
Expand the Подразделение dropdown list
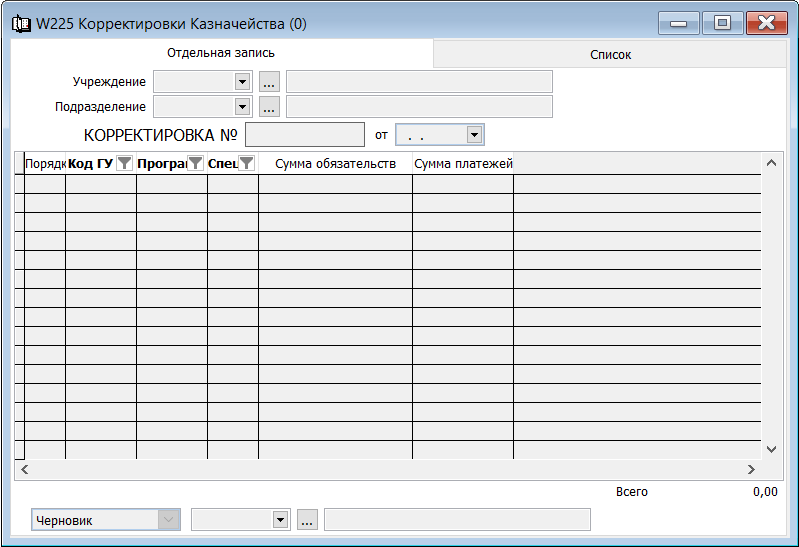pos(241,107)
